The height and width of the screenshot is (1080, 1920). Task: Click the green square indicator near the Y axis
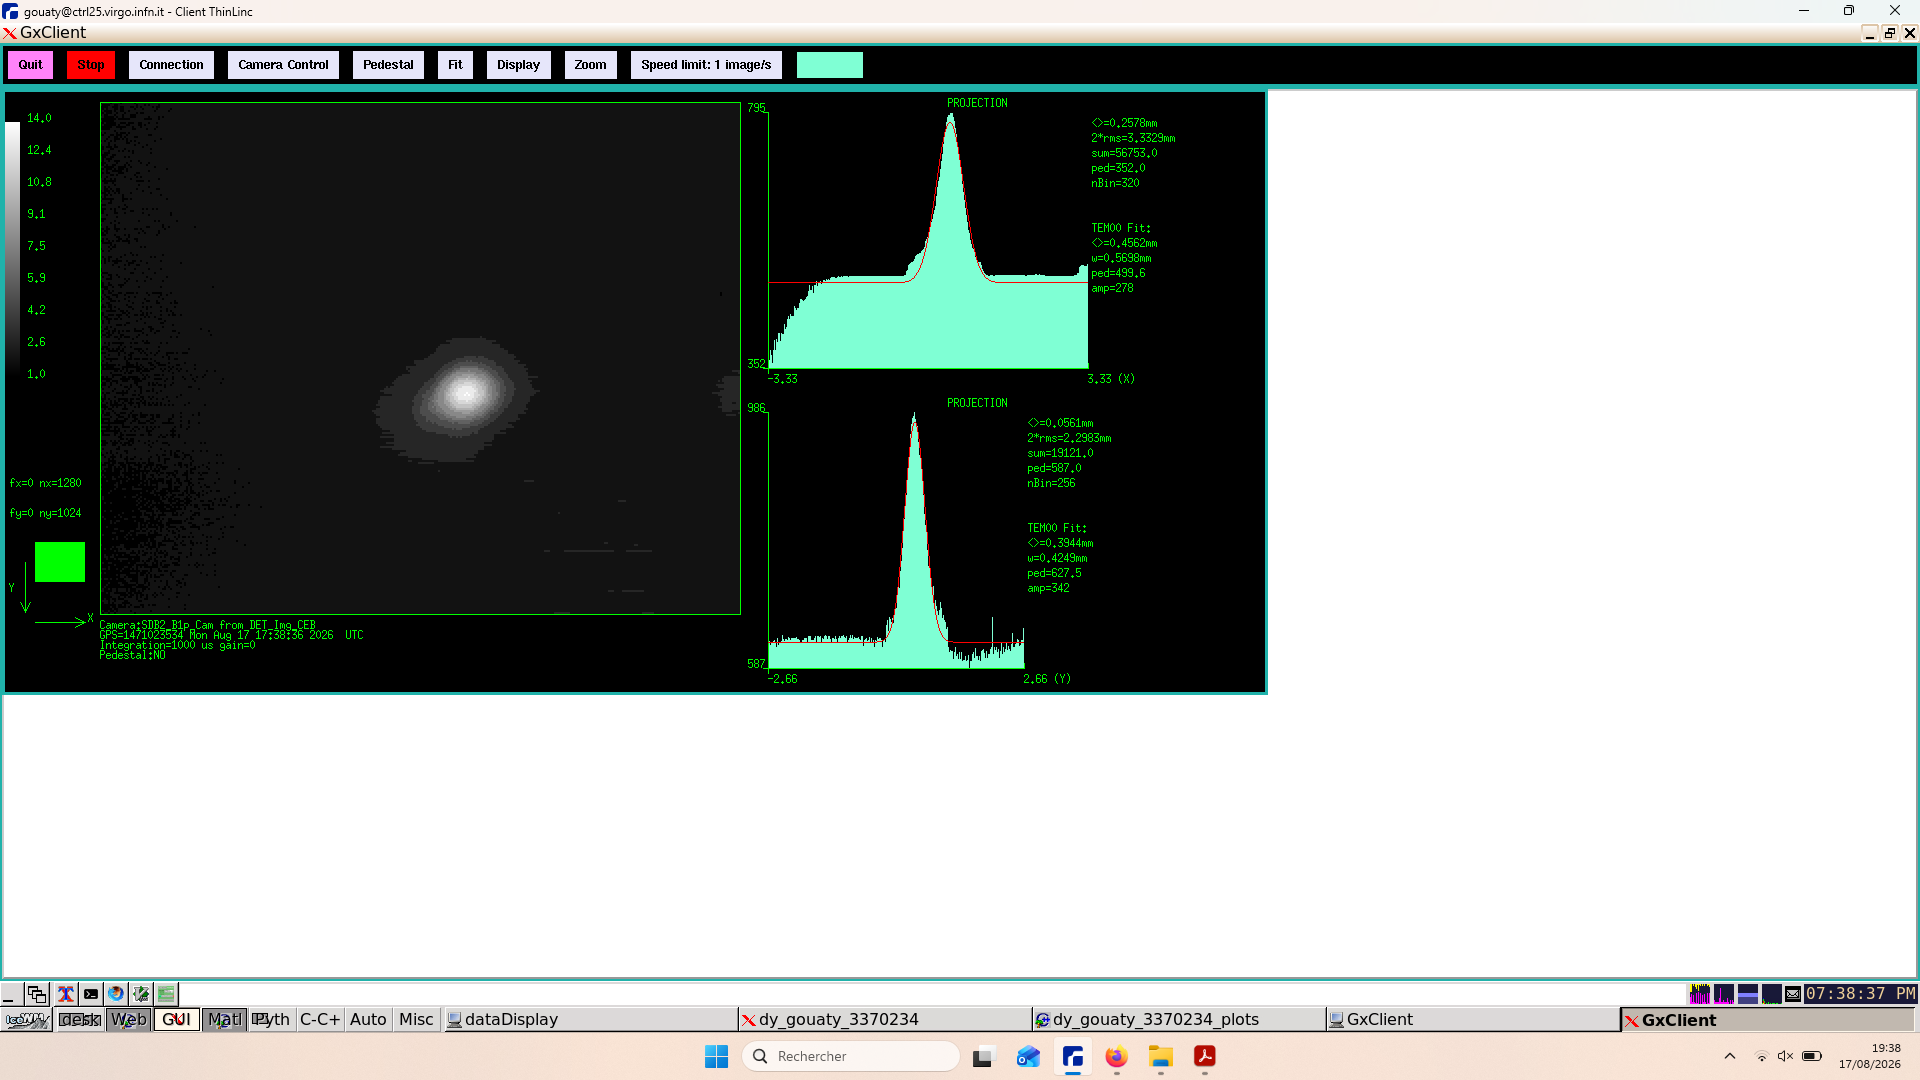point(60,562)
